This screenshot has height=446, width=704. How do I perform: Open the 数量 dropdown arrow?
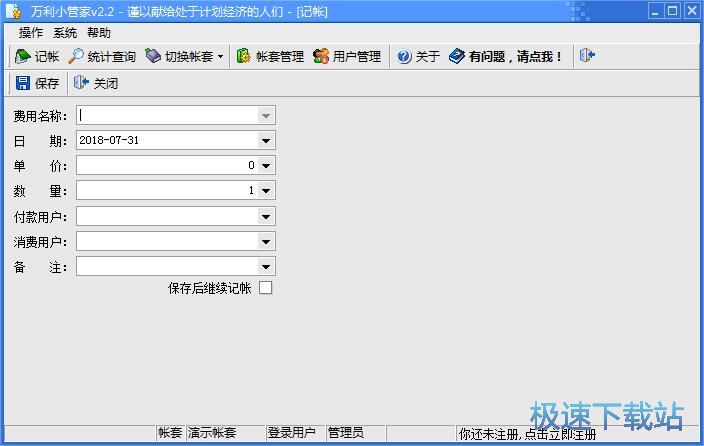point(266,190)
